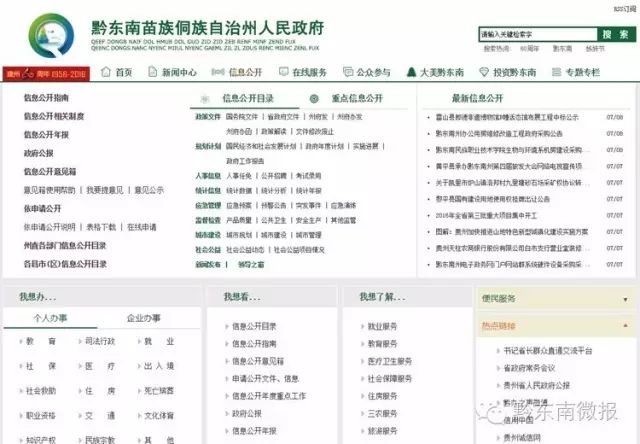
Task: Open 新闻中心 menu
Action: coord(179,72)
